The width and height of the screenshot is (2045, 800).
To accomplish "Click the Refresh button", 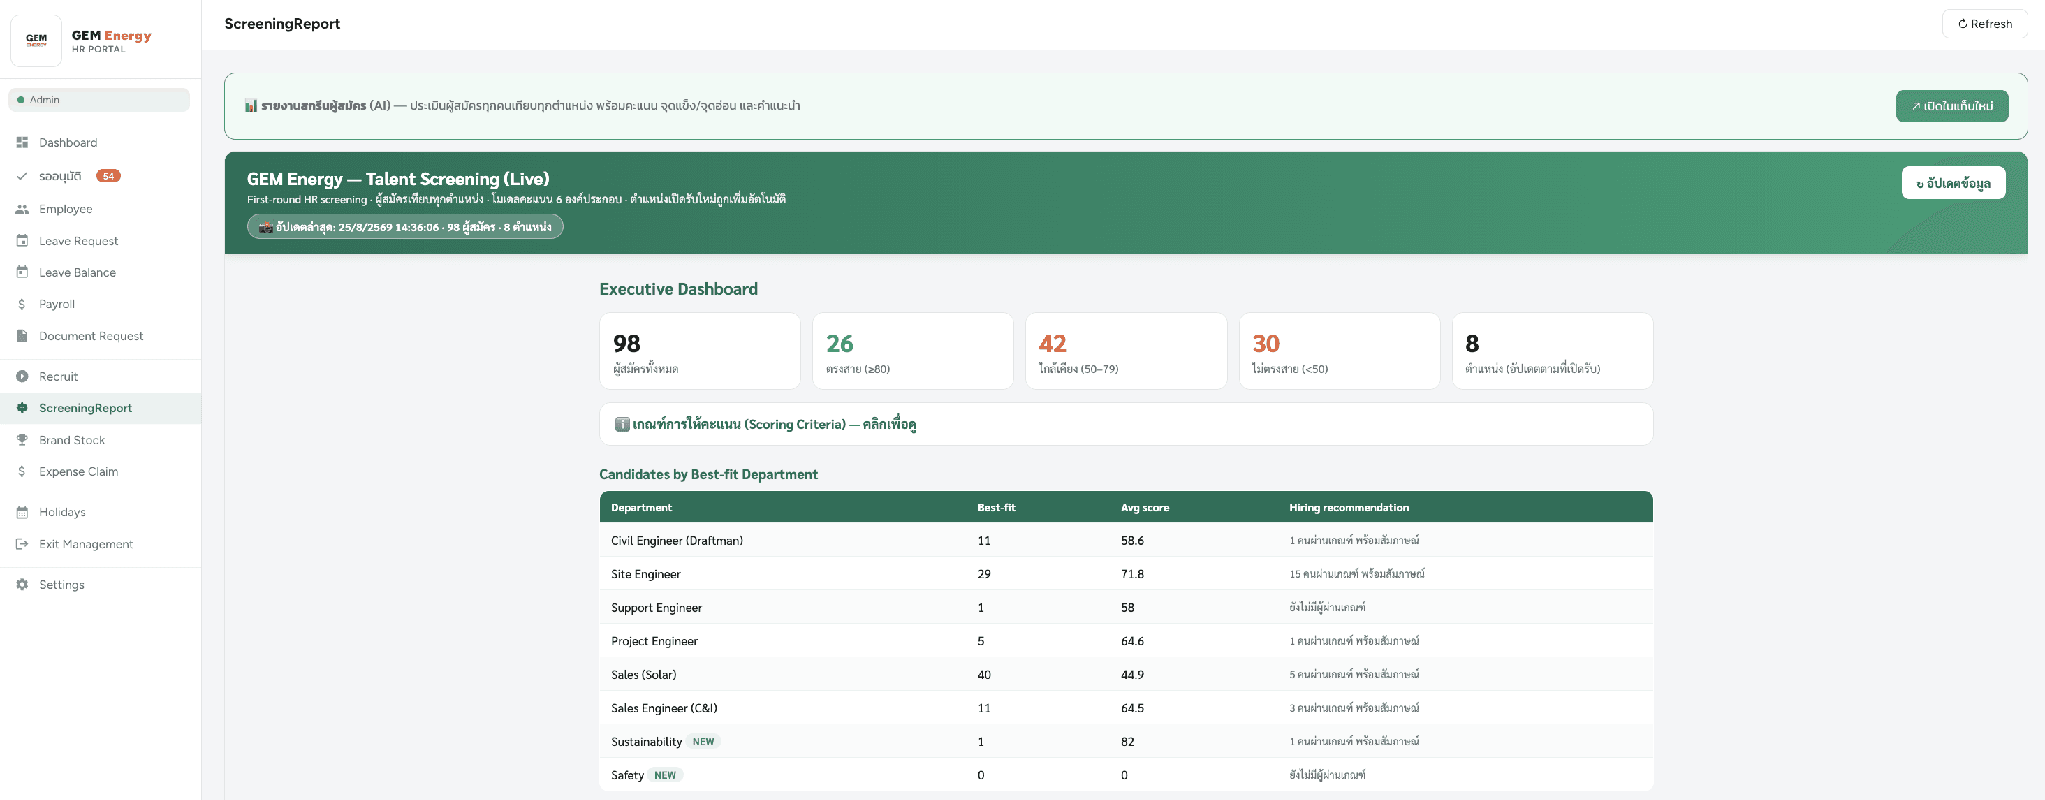I will click(1985, 24).
